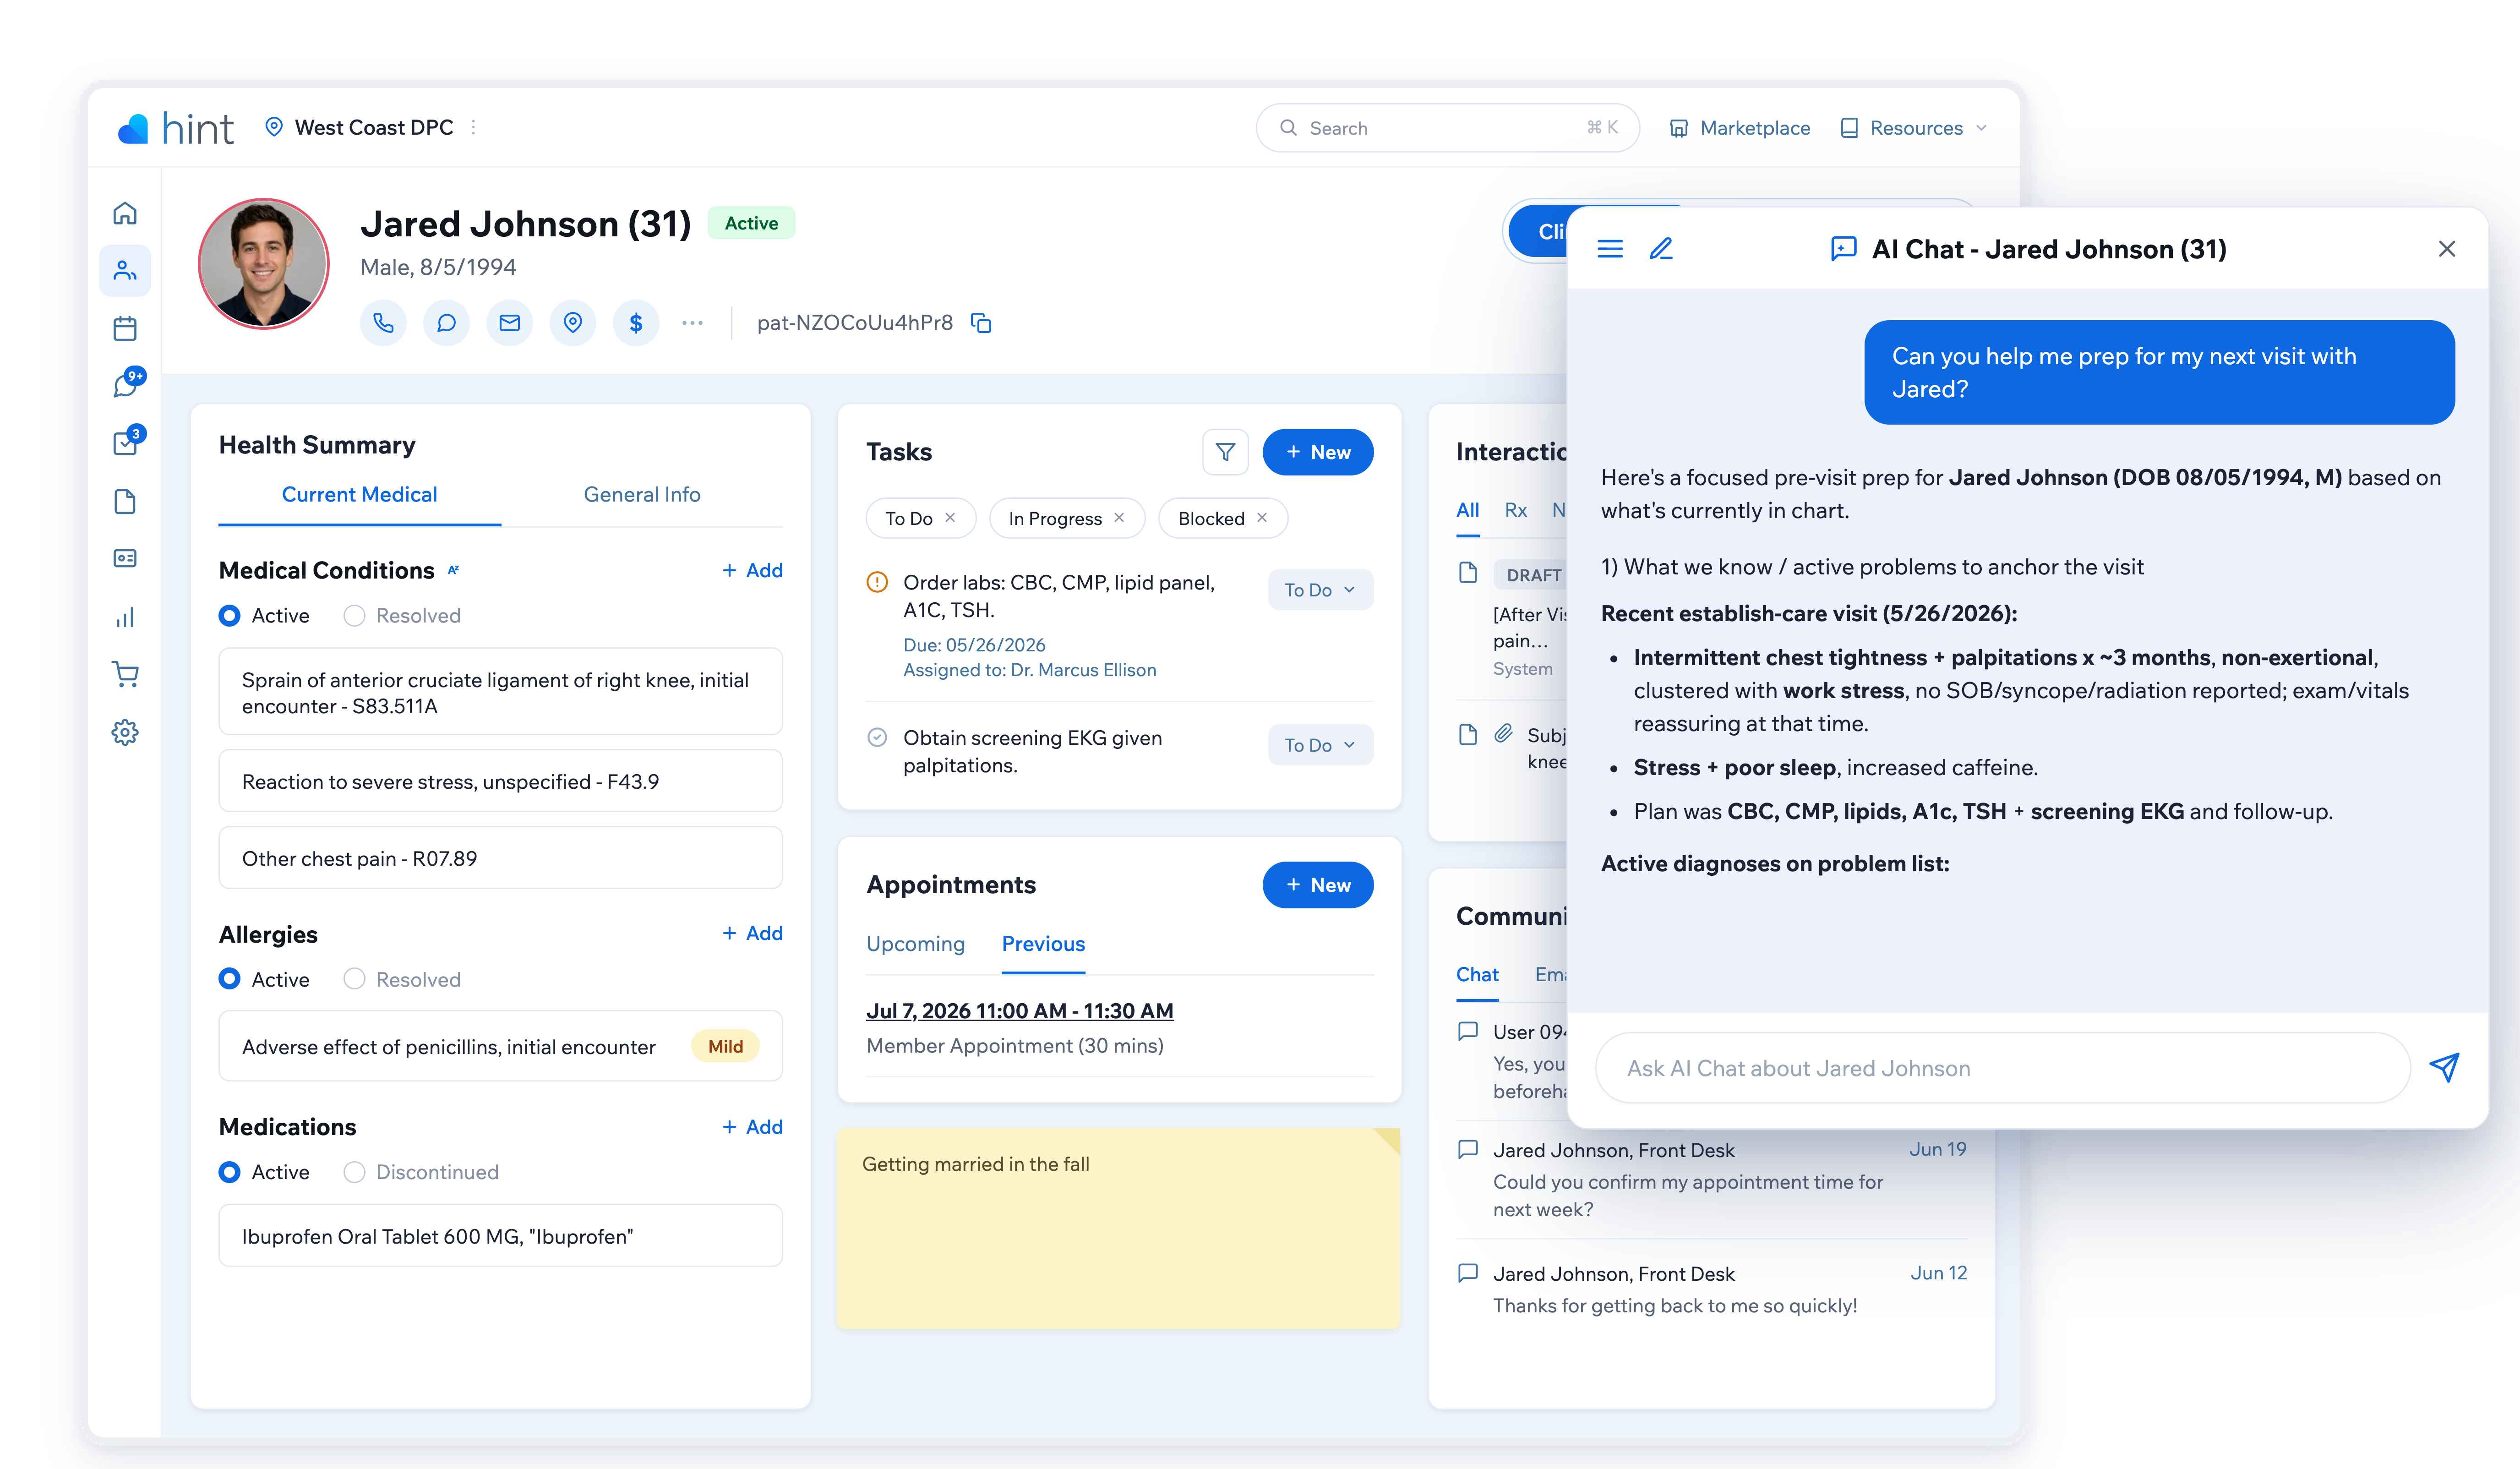
Task: Open the shopping cart sidebar icon
Action: tap(125, 675)
